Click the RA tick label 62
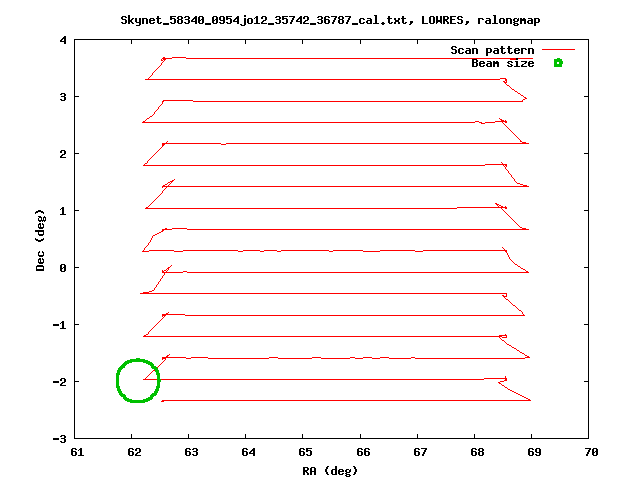This screenshot has width=640, height=480. point(134,452)
